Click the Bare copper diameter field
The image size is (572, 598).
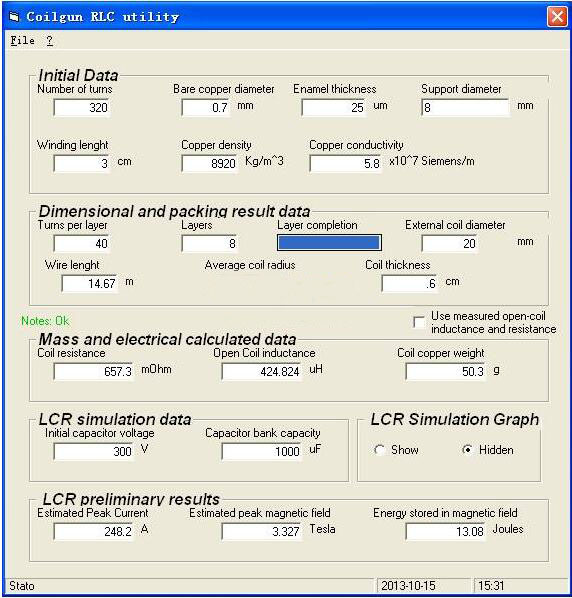pos(206,108)
